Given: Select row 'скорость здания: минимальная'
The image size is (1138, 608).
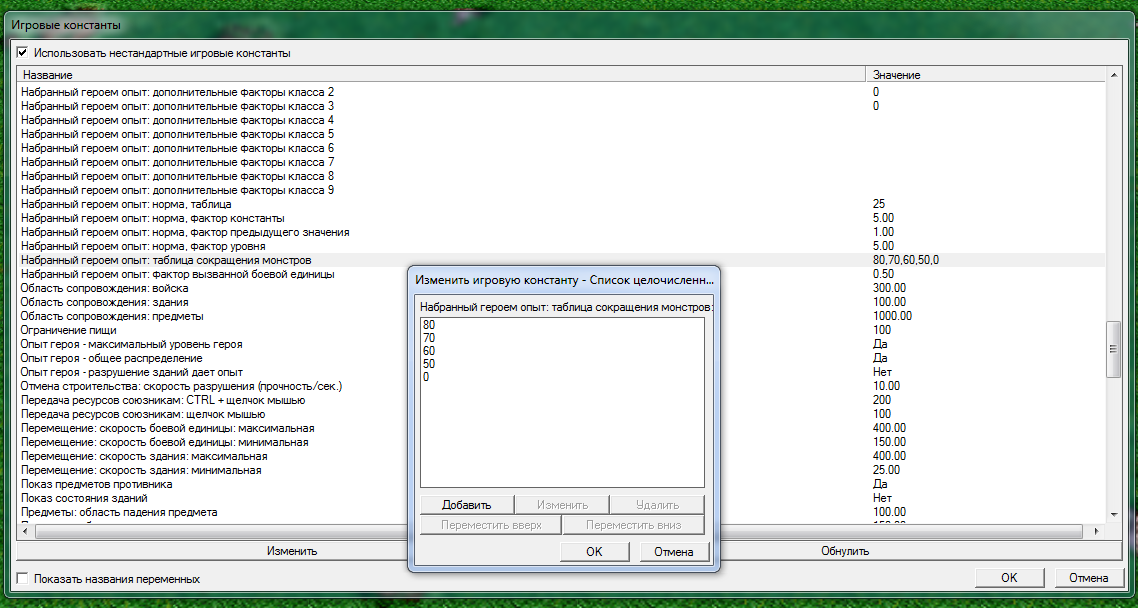Looking at the screenshot, I should coord(213,470).
